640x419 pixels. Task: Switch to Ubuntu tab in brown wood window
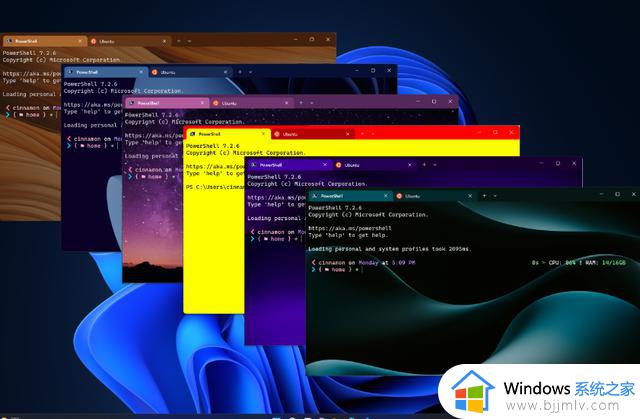pos(128,41)
